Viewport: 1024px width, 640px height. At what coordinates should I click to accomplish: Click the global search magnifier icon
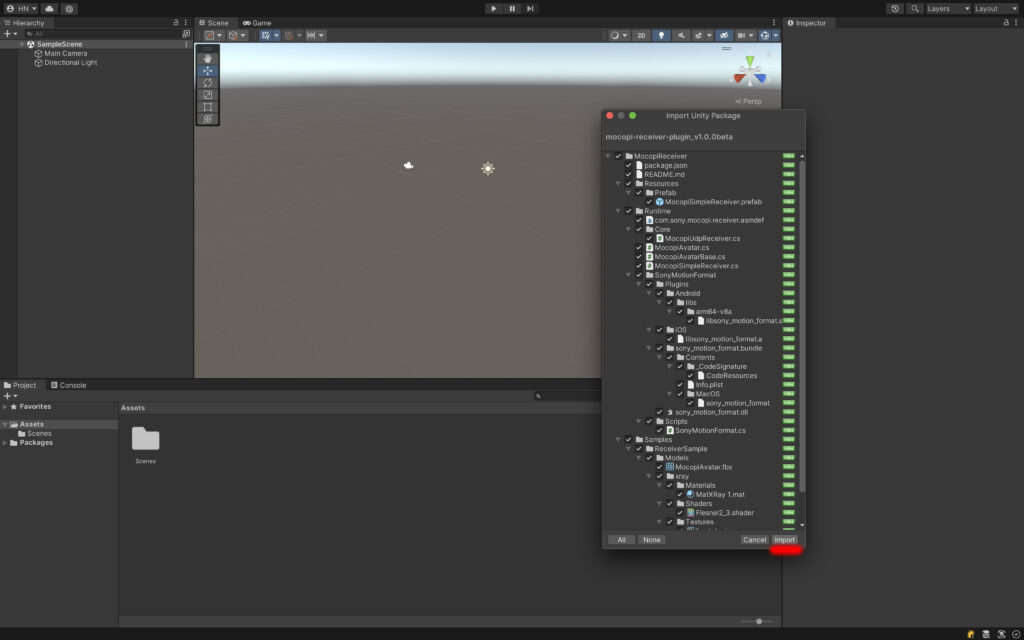pos(915,8)
